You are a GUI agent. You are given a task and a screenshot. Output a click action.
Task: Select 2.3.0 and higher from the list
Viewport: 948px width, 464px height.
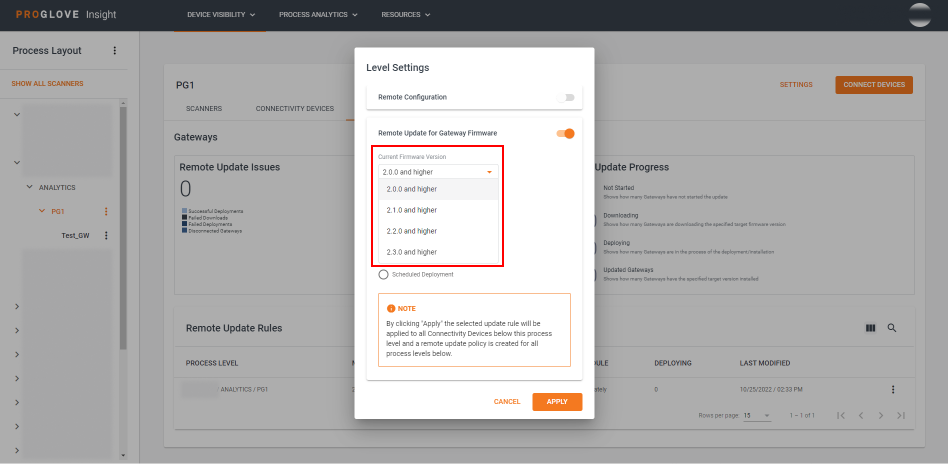click(x=411, y=252)
